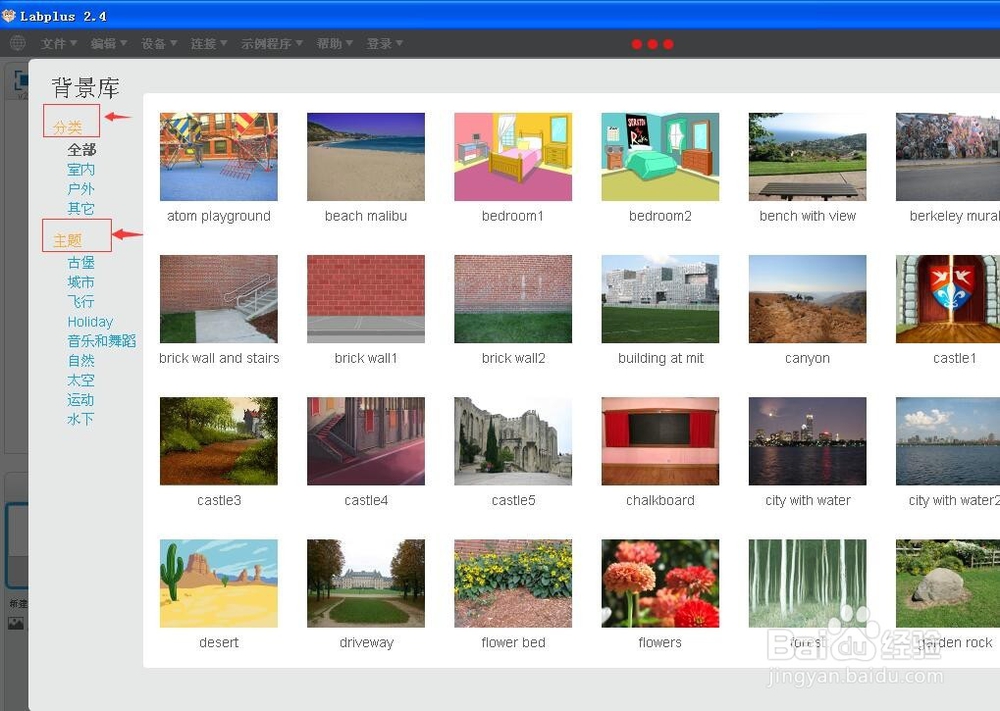
Task: Choose the castle1 backdrop
Action: [948, 299]
